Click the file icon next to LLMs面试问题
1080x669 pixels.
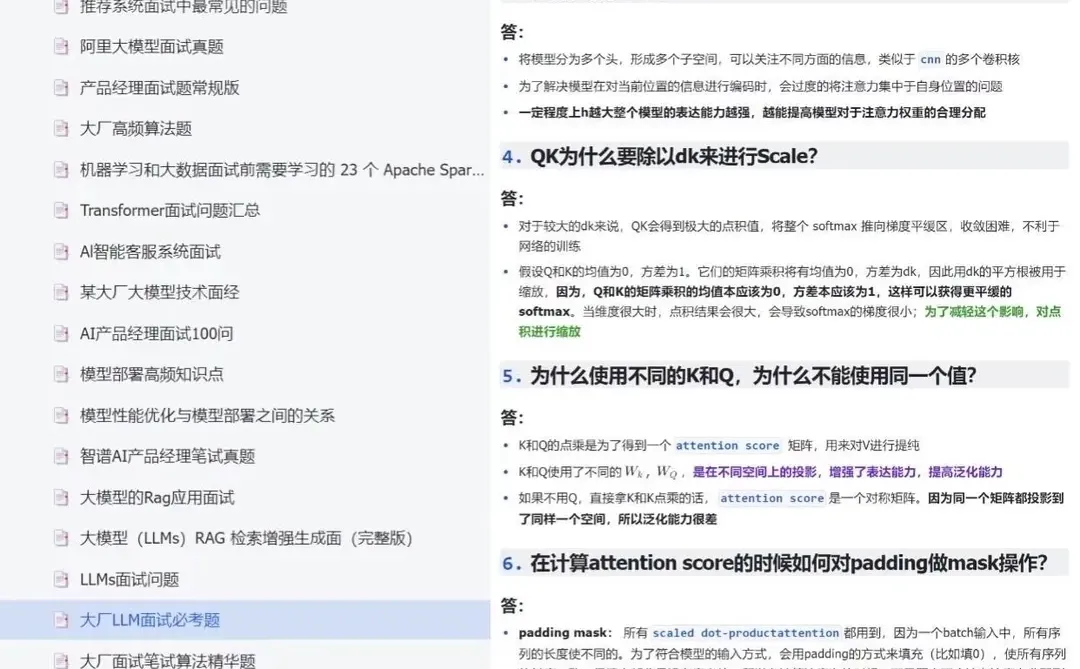(61, 579)
